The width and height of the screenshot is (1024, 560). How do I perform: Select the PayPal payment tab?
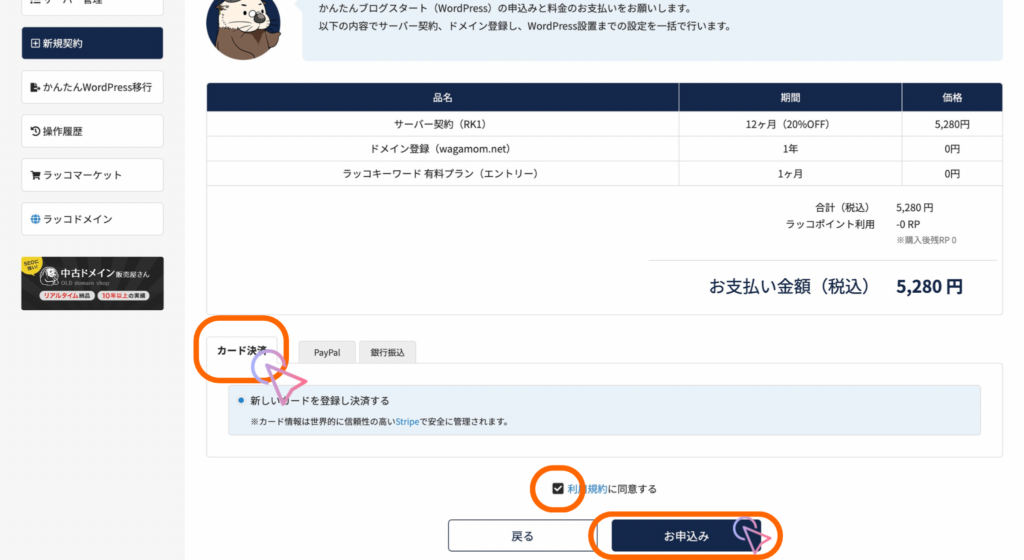(x=327, y=353)
